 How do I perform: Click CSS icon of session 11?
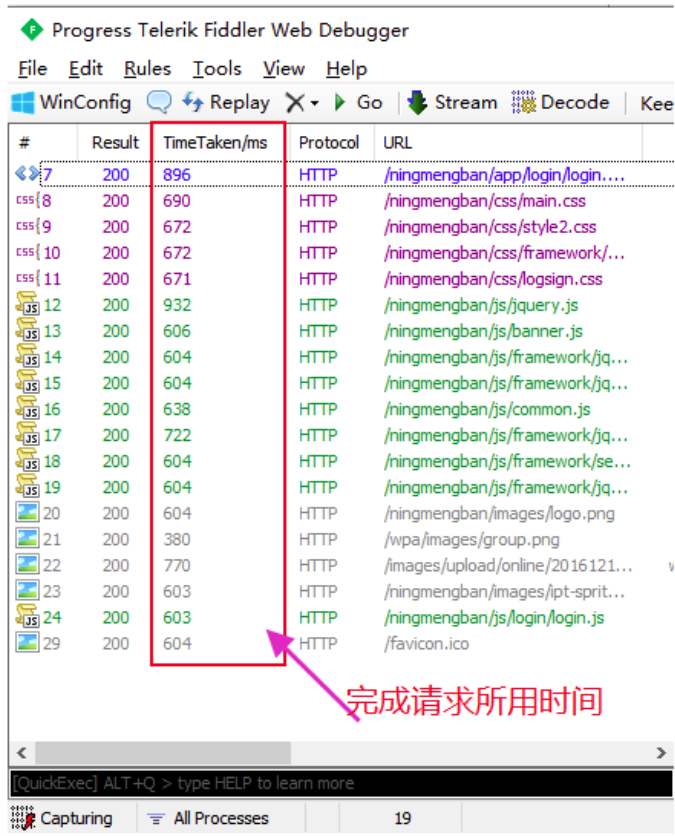coord(28,278)
